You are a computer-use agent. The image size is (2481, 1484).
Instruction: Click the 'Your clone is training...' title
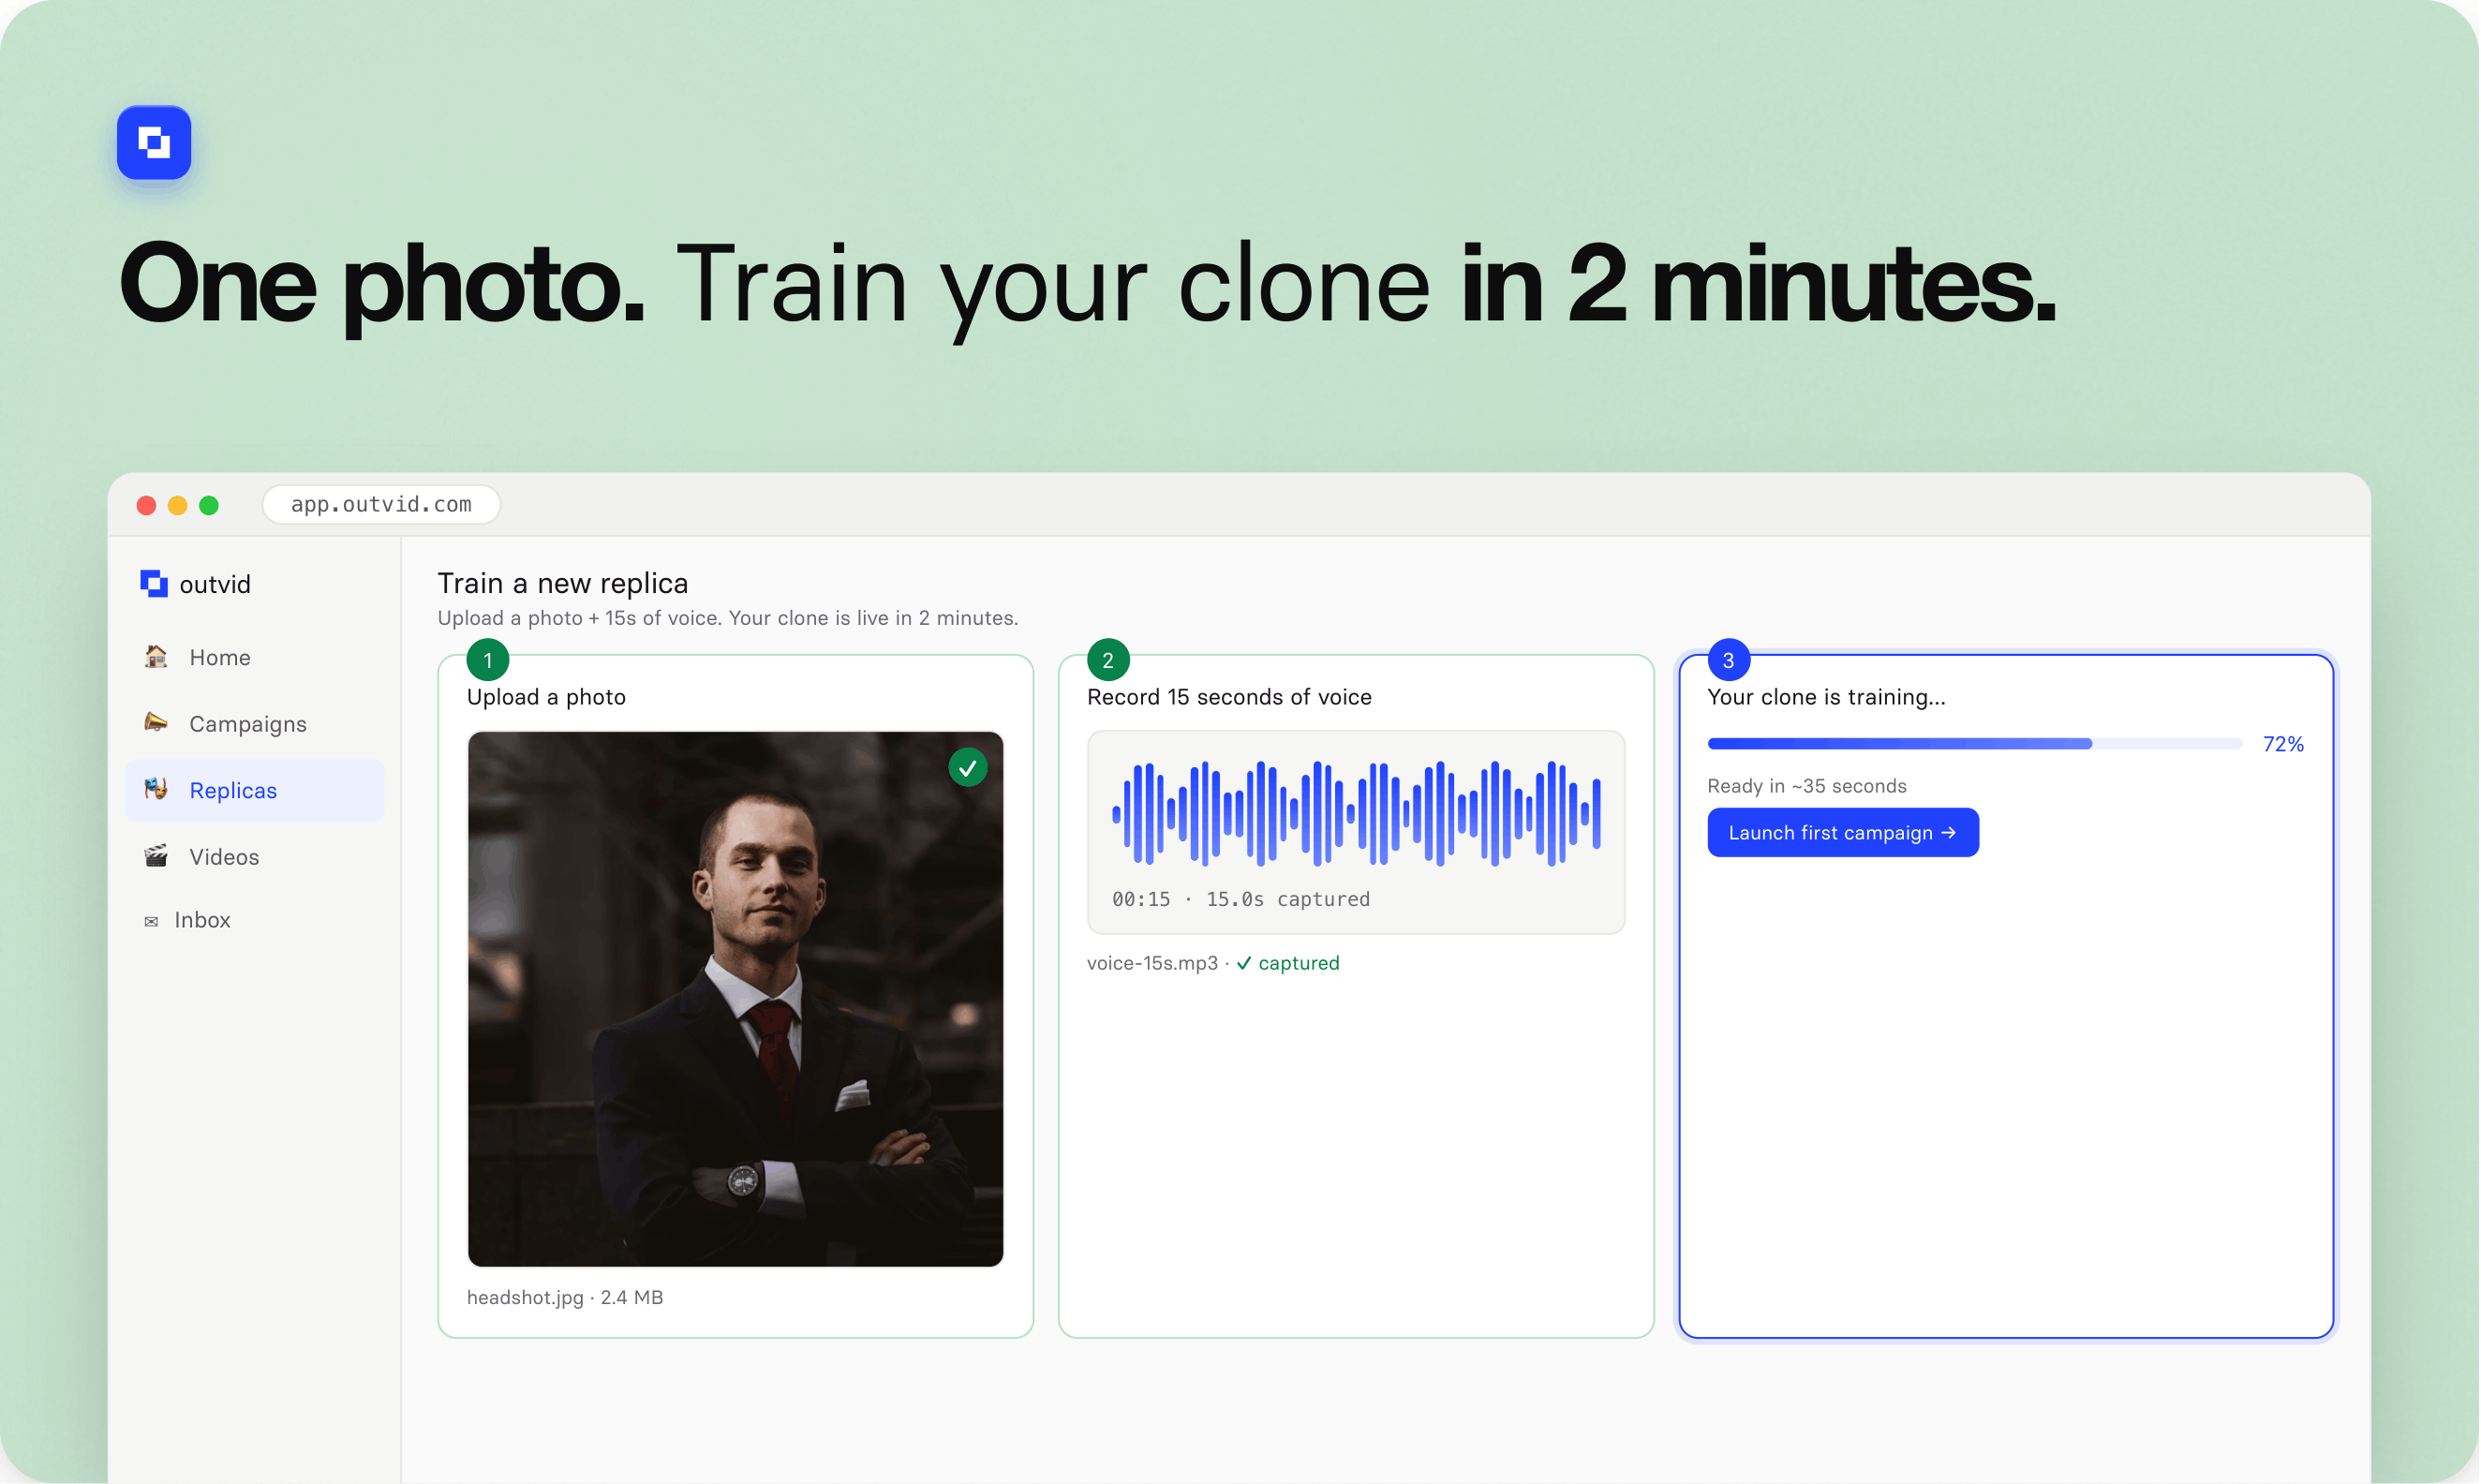tap(1828, 698)
